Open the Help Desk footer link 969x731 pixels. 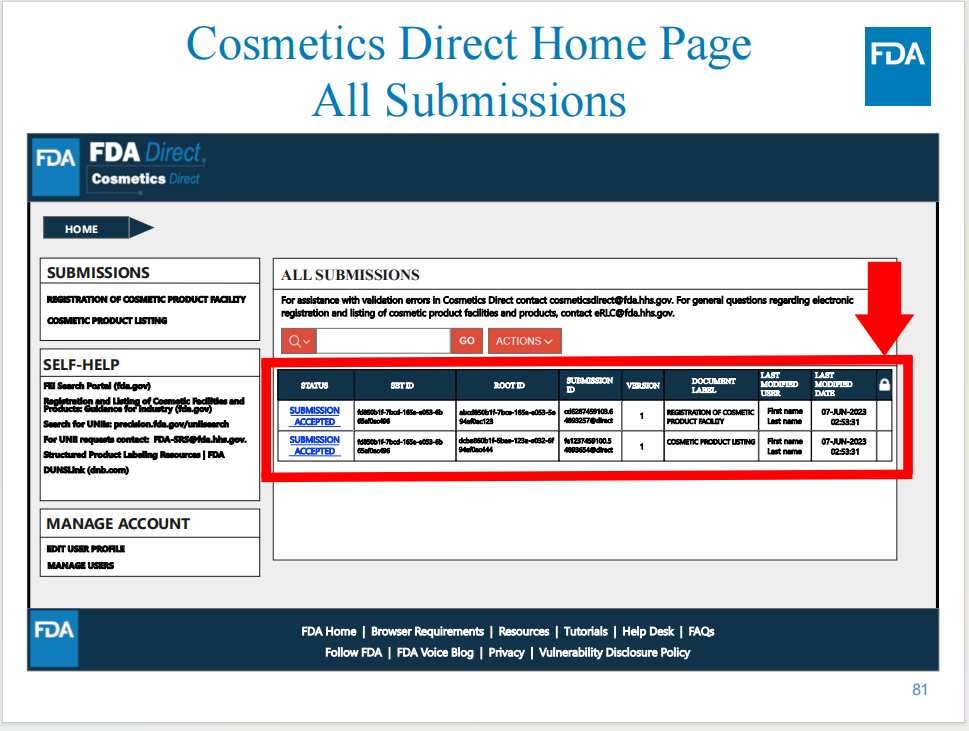[648, 632]
